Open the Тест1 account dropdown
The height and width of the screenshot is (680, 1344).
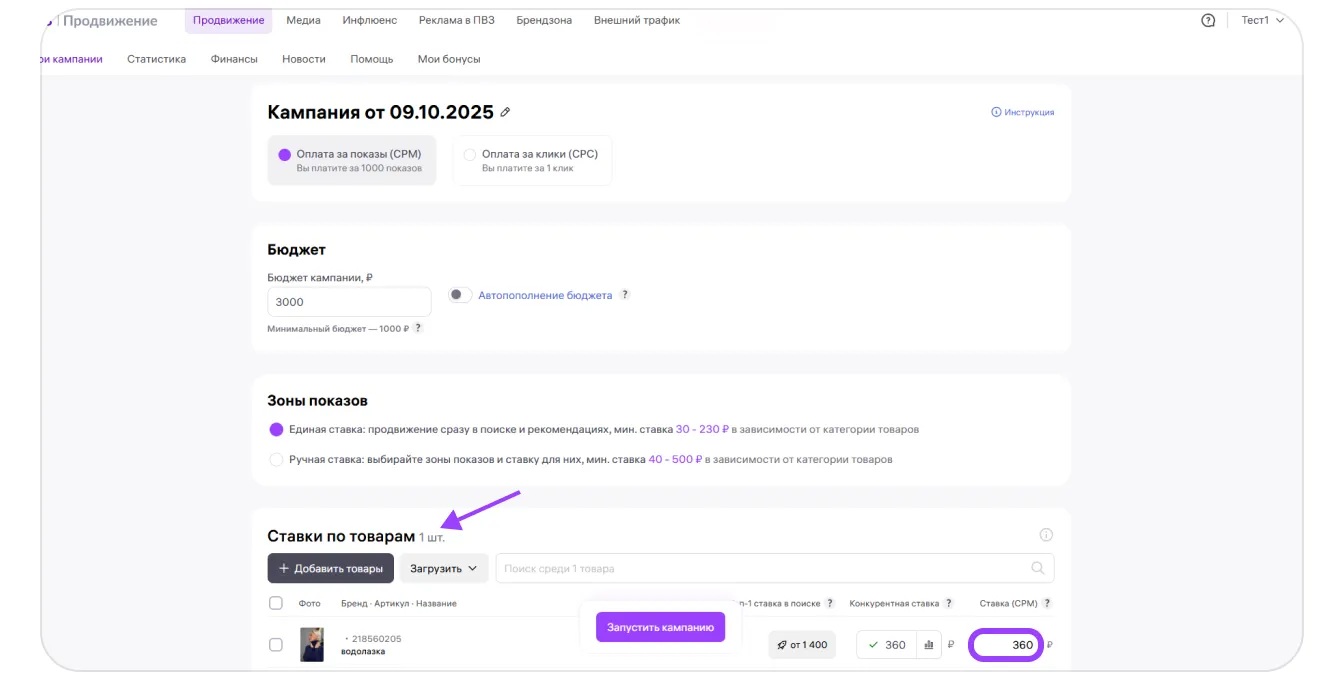click(1262, 20)
